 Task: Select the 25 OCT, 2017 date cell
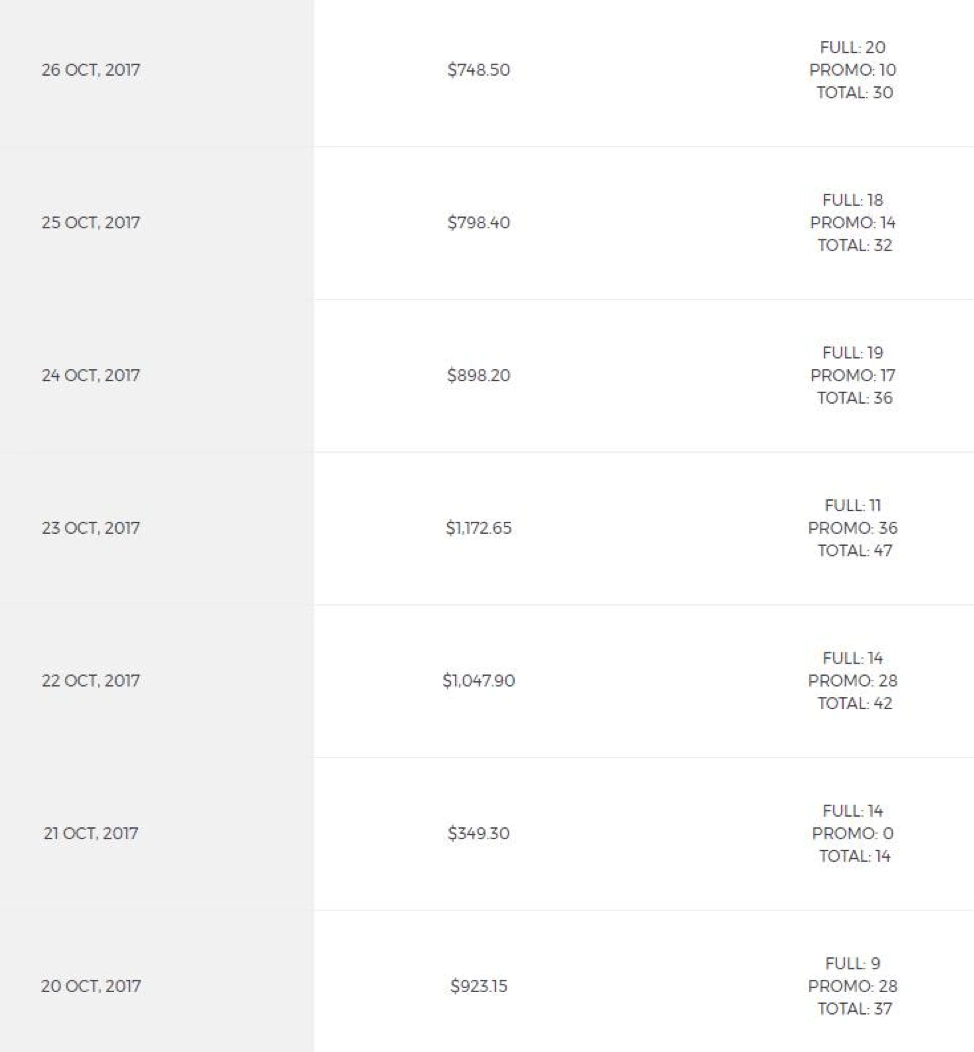pos(91,223)
